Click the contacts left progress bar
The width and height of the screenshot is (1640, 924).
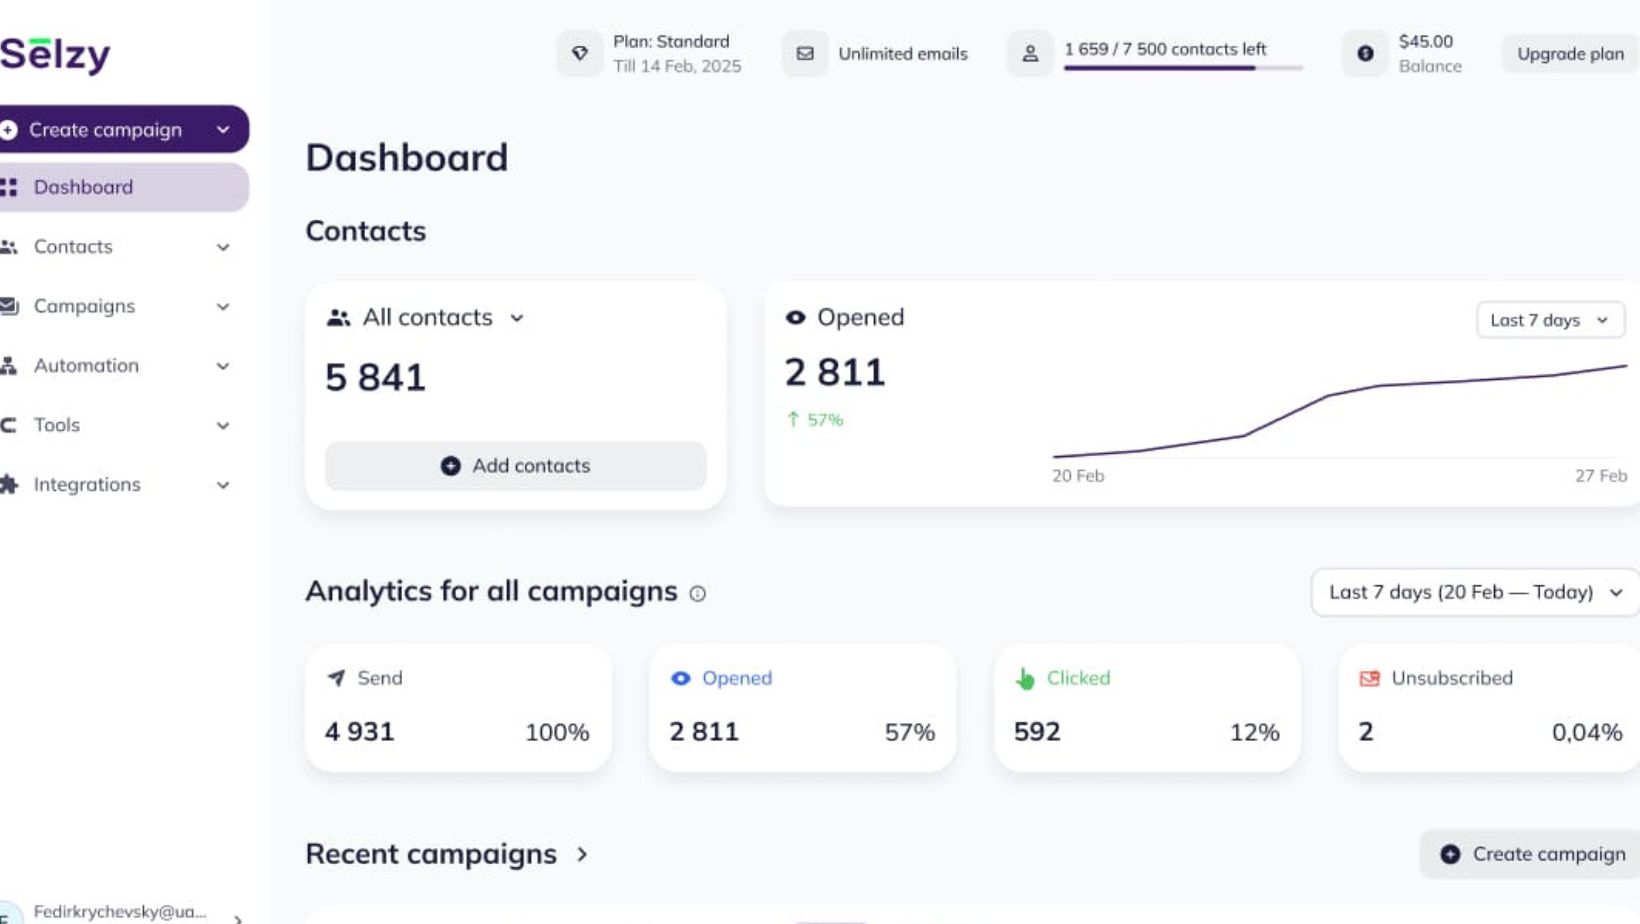pos(1183,68)
